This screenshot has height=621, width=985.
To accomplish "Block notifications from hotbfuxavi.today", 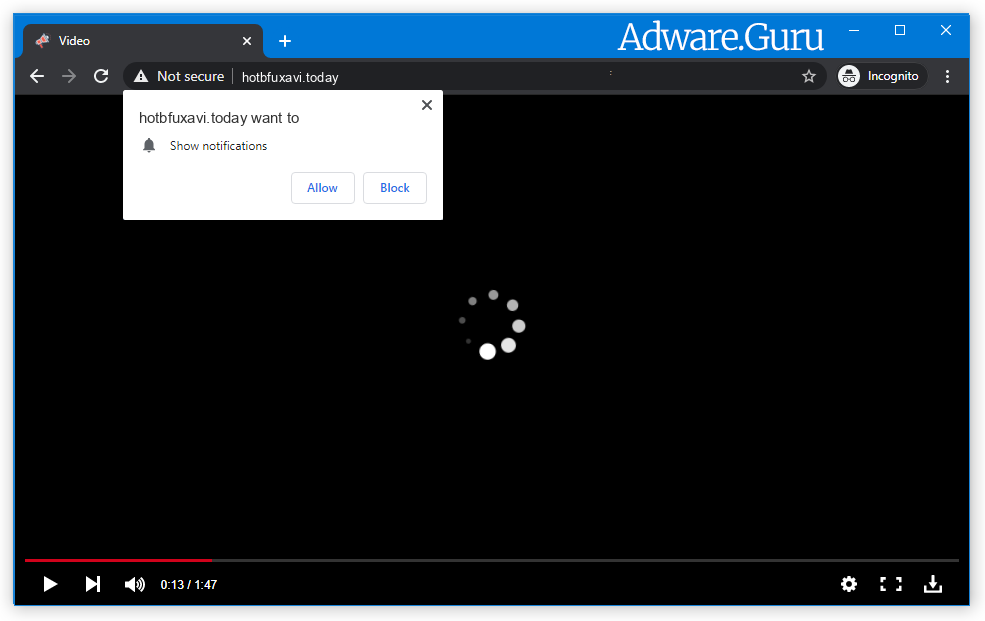I will (x=394, y=188).
